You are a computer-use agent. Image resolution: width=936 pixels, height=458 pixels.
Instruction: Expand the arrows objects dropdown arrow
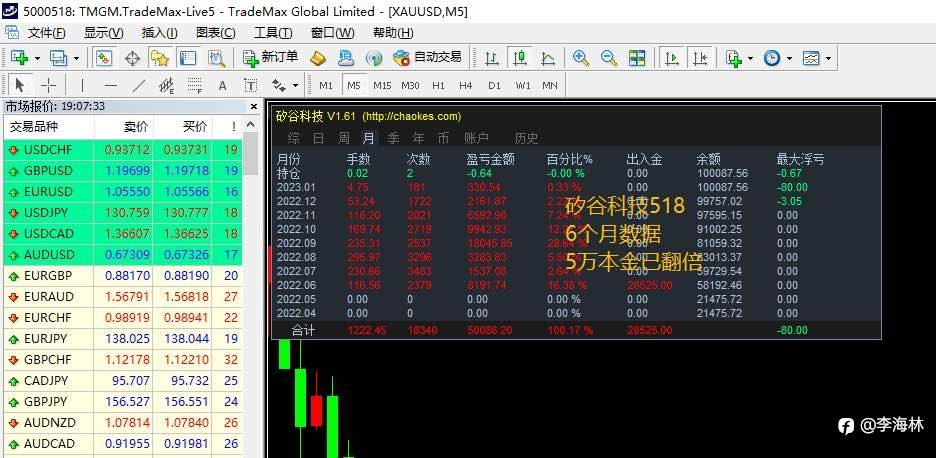pyautogui.click(x=295, y=85)
